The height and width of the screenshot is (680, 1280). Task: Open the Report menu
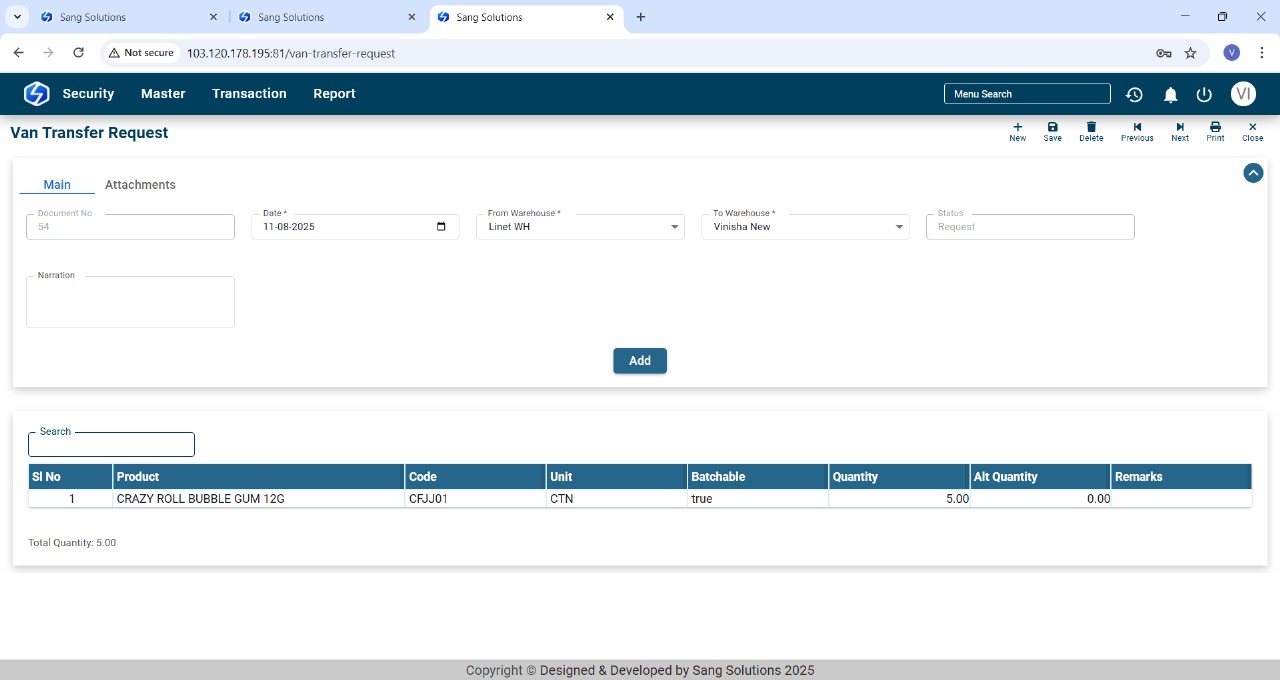click(x=334, y=94)
